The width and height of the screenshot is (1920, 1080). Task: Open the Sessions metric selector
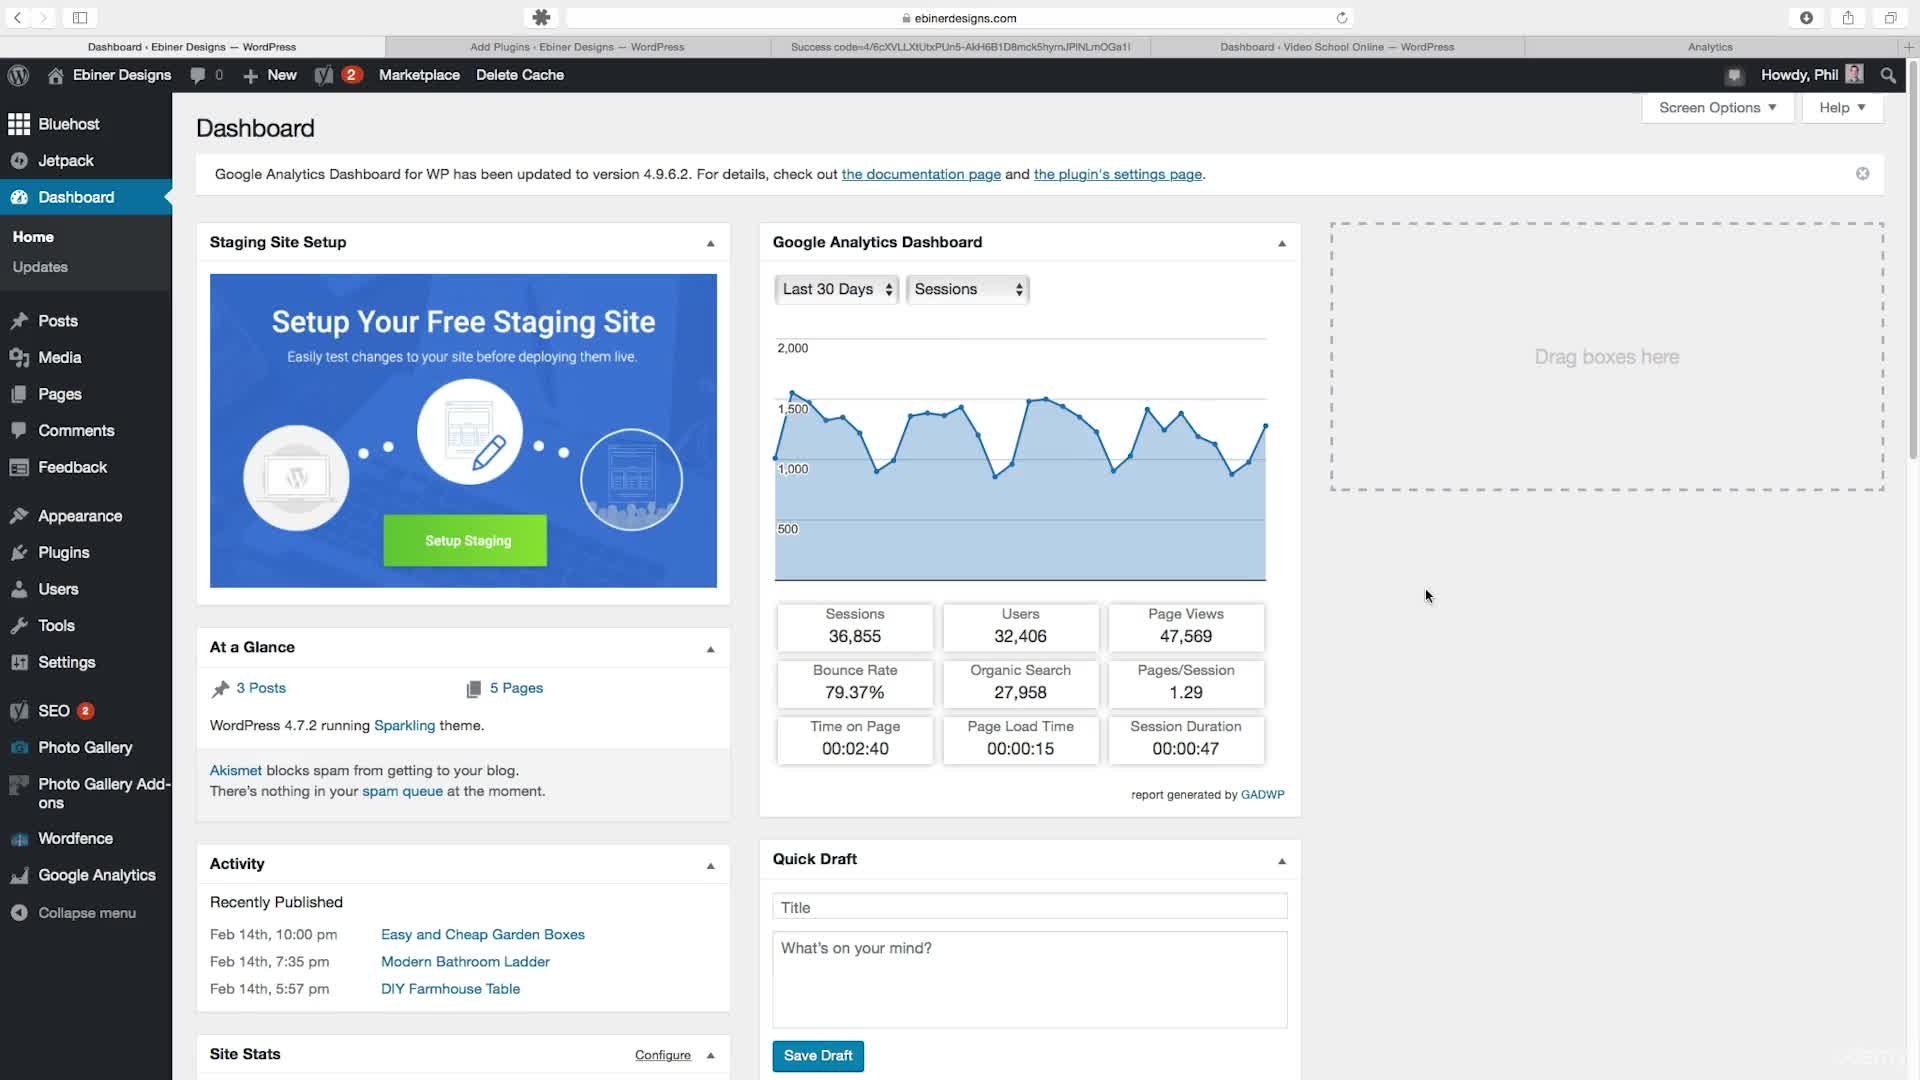pos(968,290)
